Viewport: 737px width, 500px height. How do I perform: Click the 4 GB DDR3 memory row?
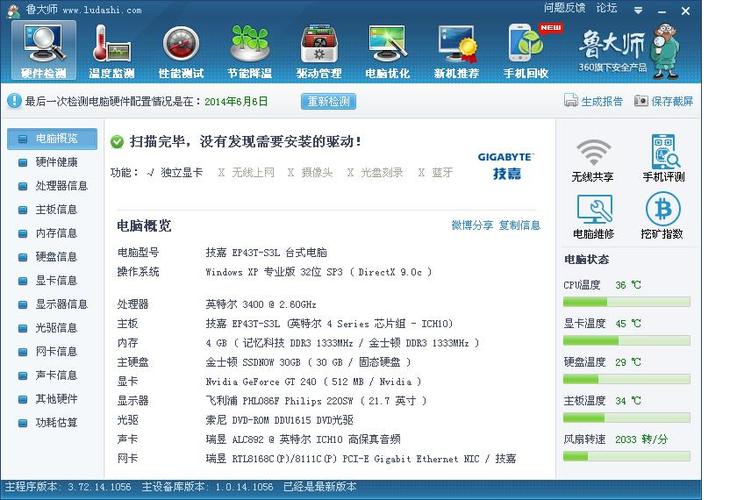pyautogui.click(x=298, y=343)
